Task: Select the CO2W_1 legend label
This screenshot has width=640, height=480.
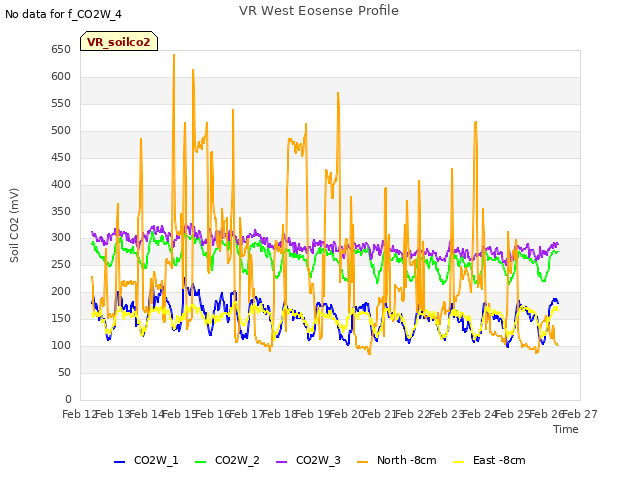Action: pyautogui.click(x=156, y=460)
